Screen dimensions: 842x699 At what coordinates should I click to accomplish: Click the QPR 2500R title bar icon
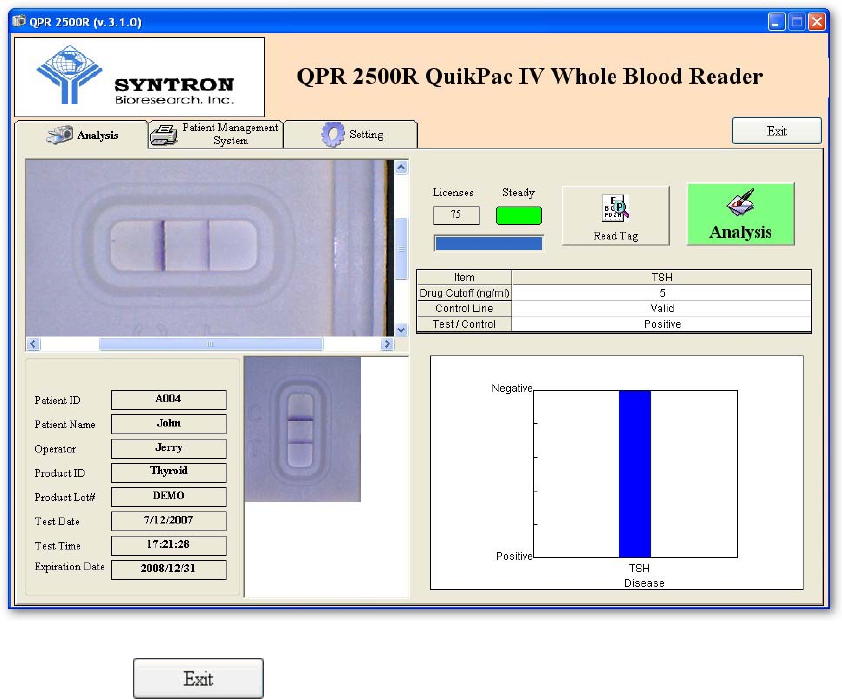click(19, 21)
